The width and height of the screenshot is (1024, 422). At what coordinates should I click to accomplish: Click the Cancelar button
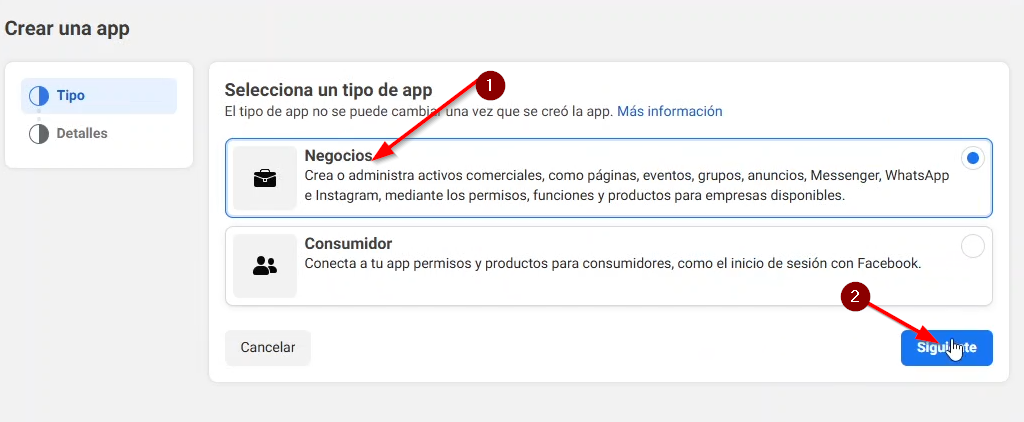[x=268, y=348]
